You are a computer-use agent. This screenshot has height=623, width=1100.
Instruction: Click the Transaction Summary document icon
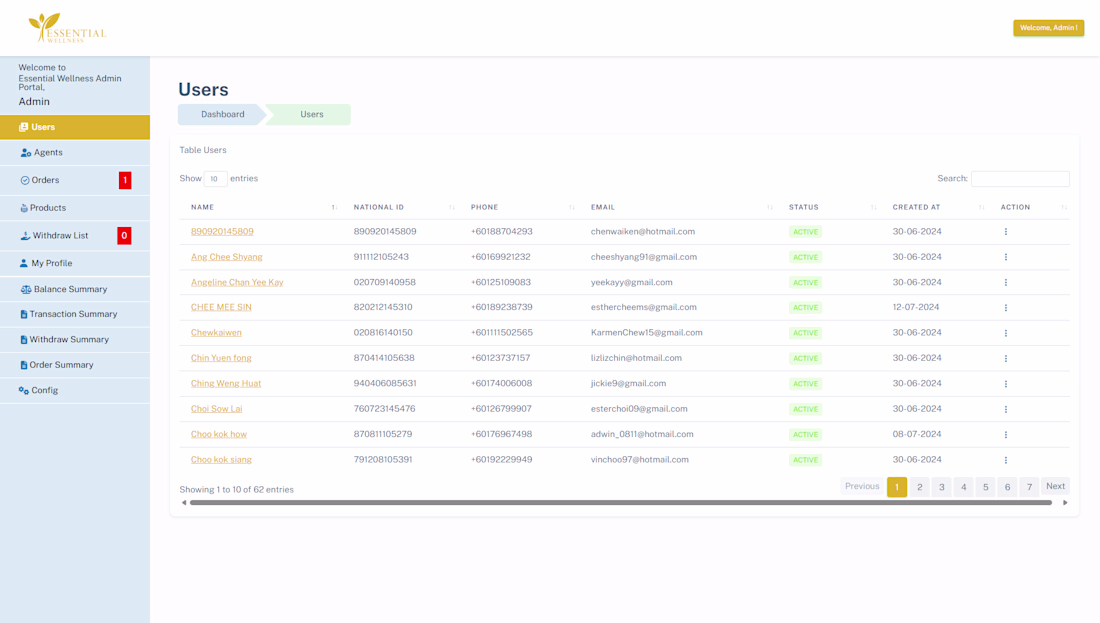[x=24, y=314]
